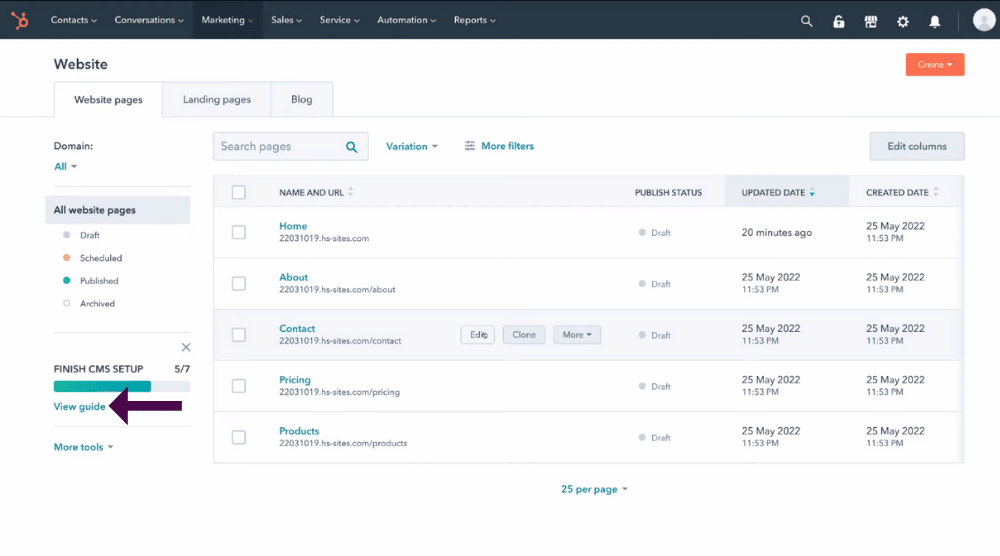1000x556 pixels.
Task: Open global search magnifier in top bar
Action: [x=807, y=21]
